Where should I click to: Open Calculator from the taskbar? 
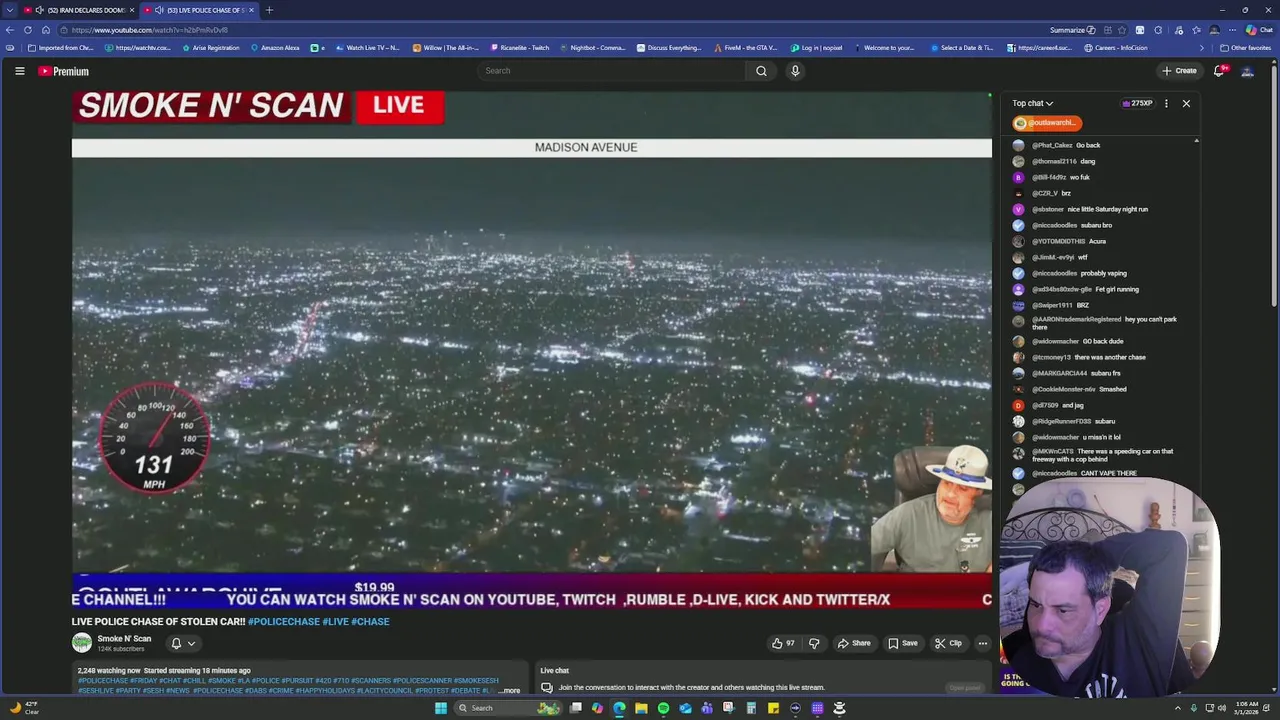point(751,708)
